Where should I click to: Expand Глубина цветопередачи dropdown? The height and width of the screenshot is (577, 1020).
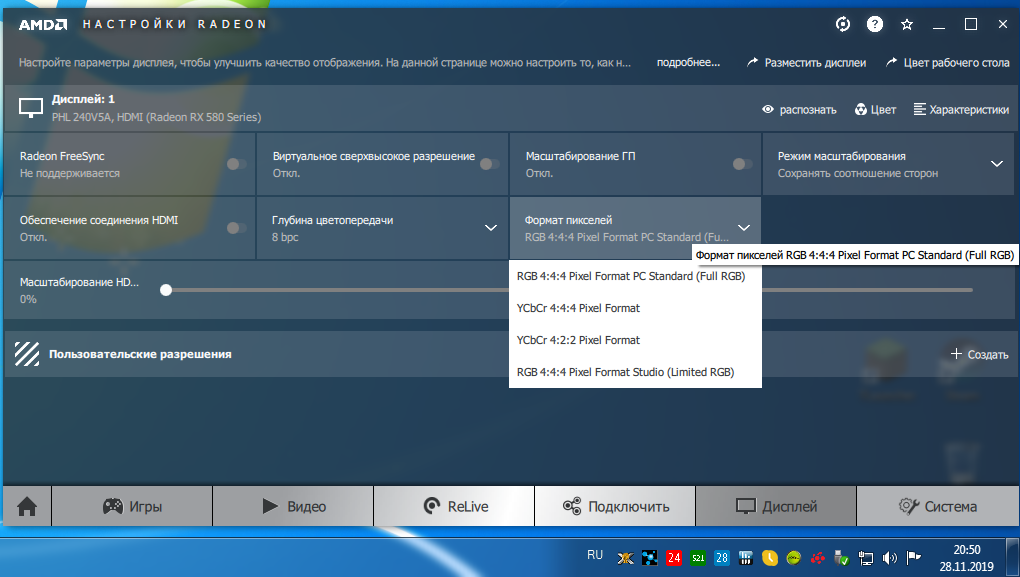[491, 228]
